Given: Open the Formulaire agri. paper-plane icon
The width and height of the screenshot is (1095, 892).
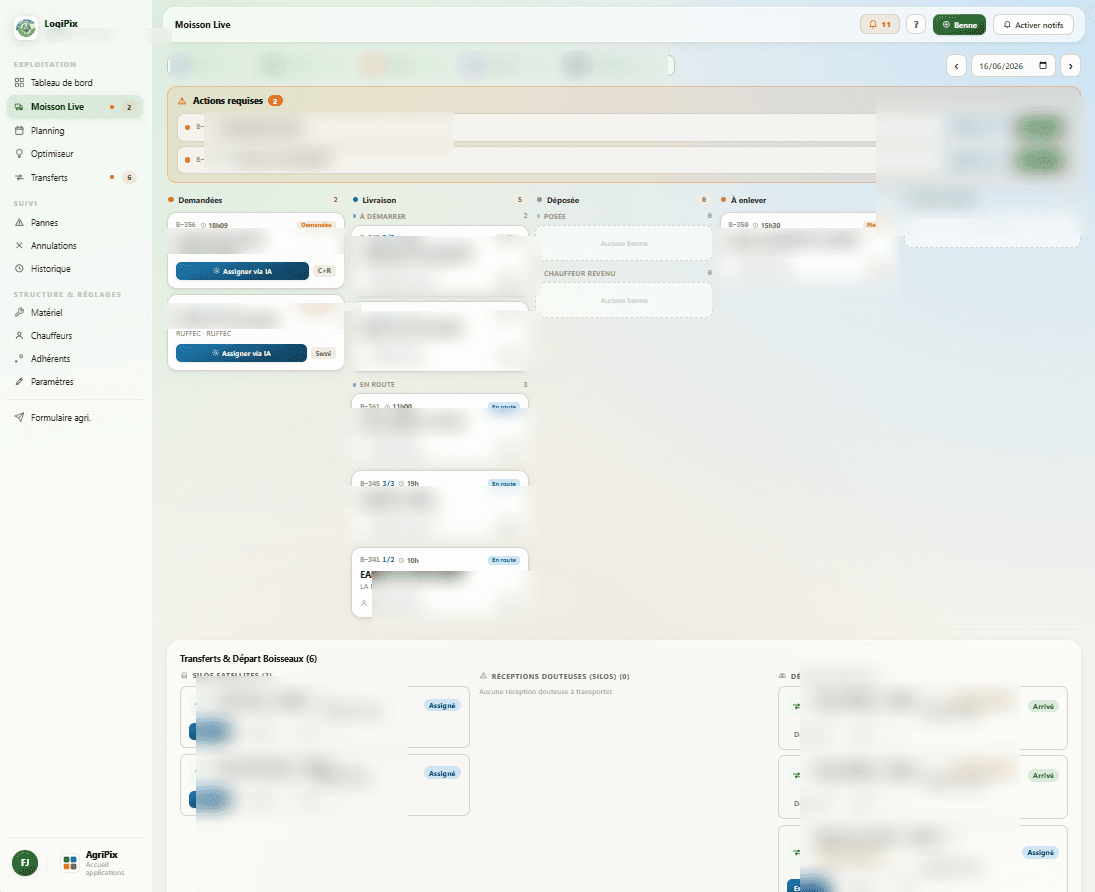Looking at the screenshot, I should point(20,418).
